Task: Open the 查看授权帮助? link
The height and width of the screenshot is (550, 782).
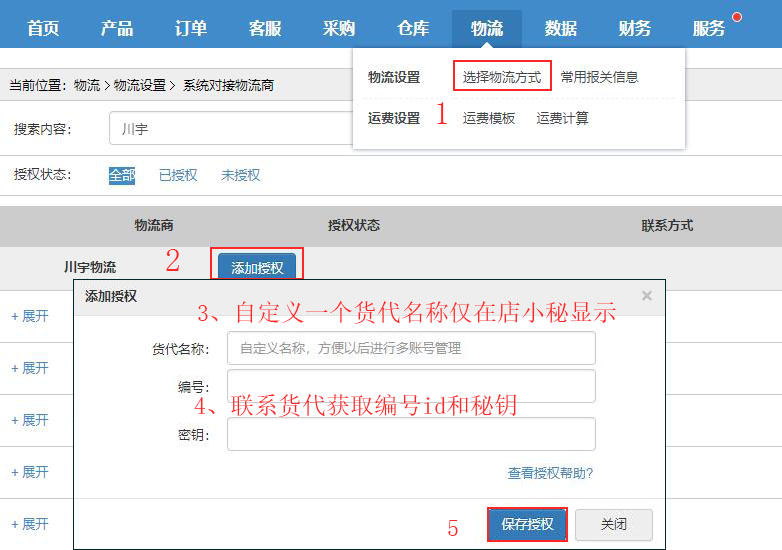Action: tap(550, 473)
